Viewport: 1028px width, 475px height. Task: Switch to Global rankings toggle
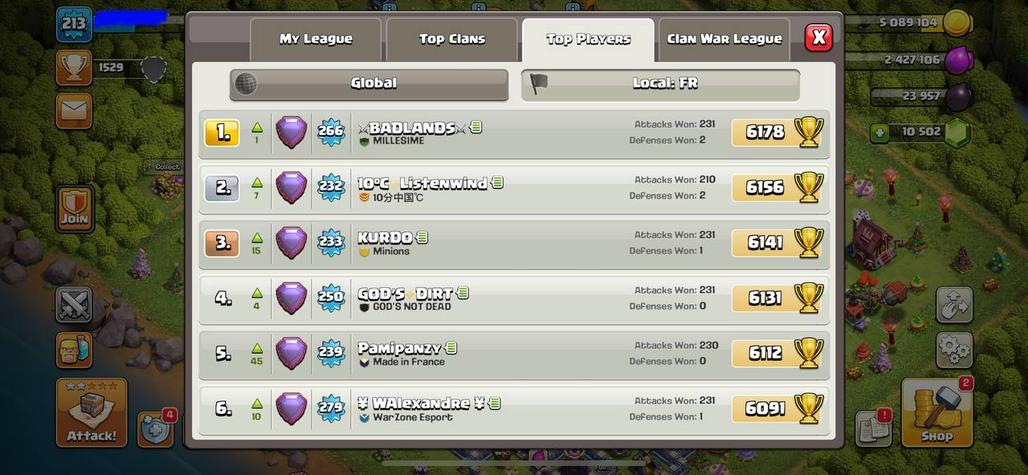tap(369, 84)
